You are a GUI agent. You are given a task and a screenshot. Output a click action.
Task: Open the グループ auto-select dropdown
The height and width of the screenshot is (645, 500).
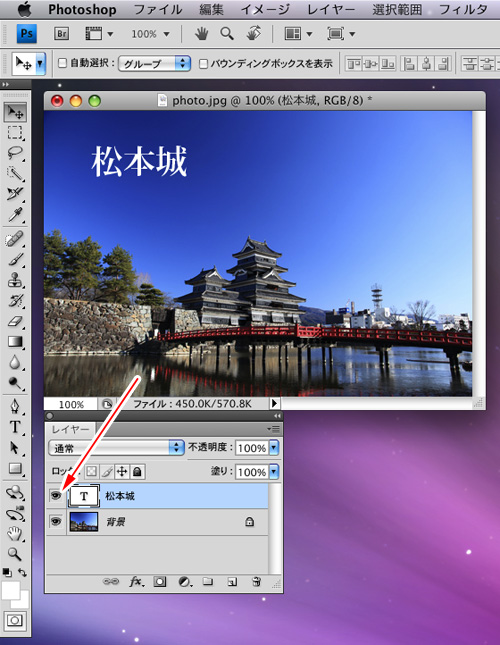click(155, 64)
